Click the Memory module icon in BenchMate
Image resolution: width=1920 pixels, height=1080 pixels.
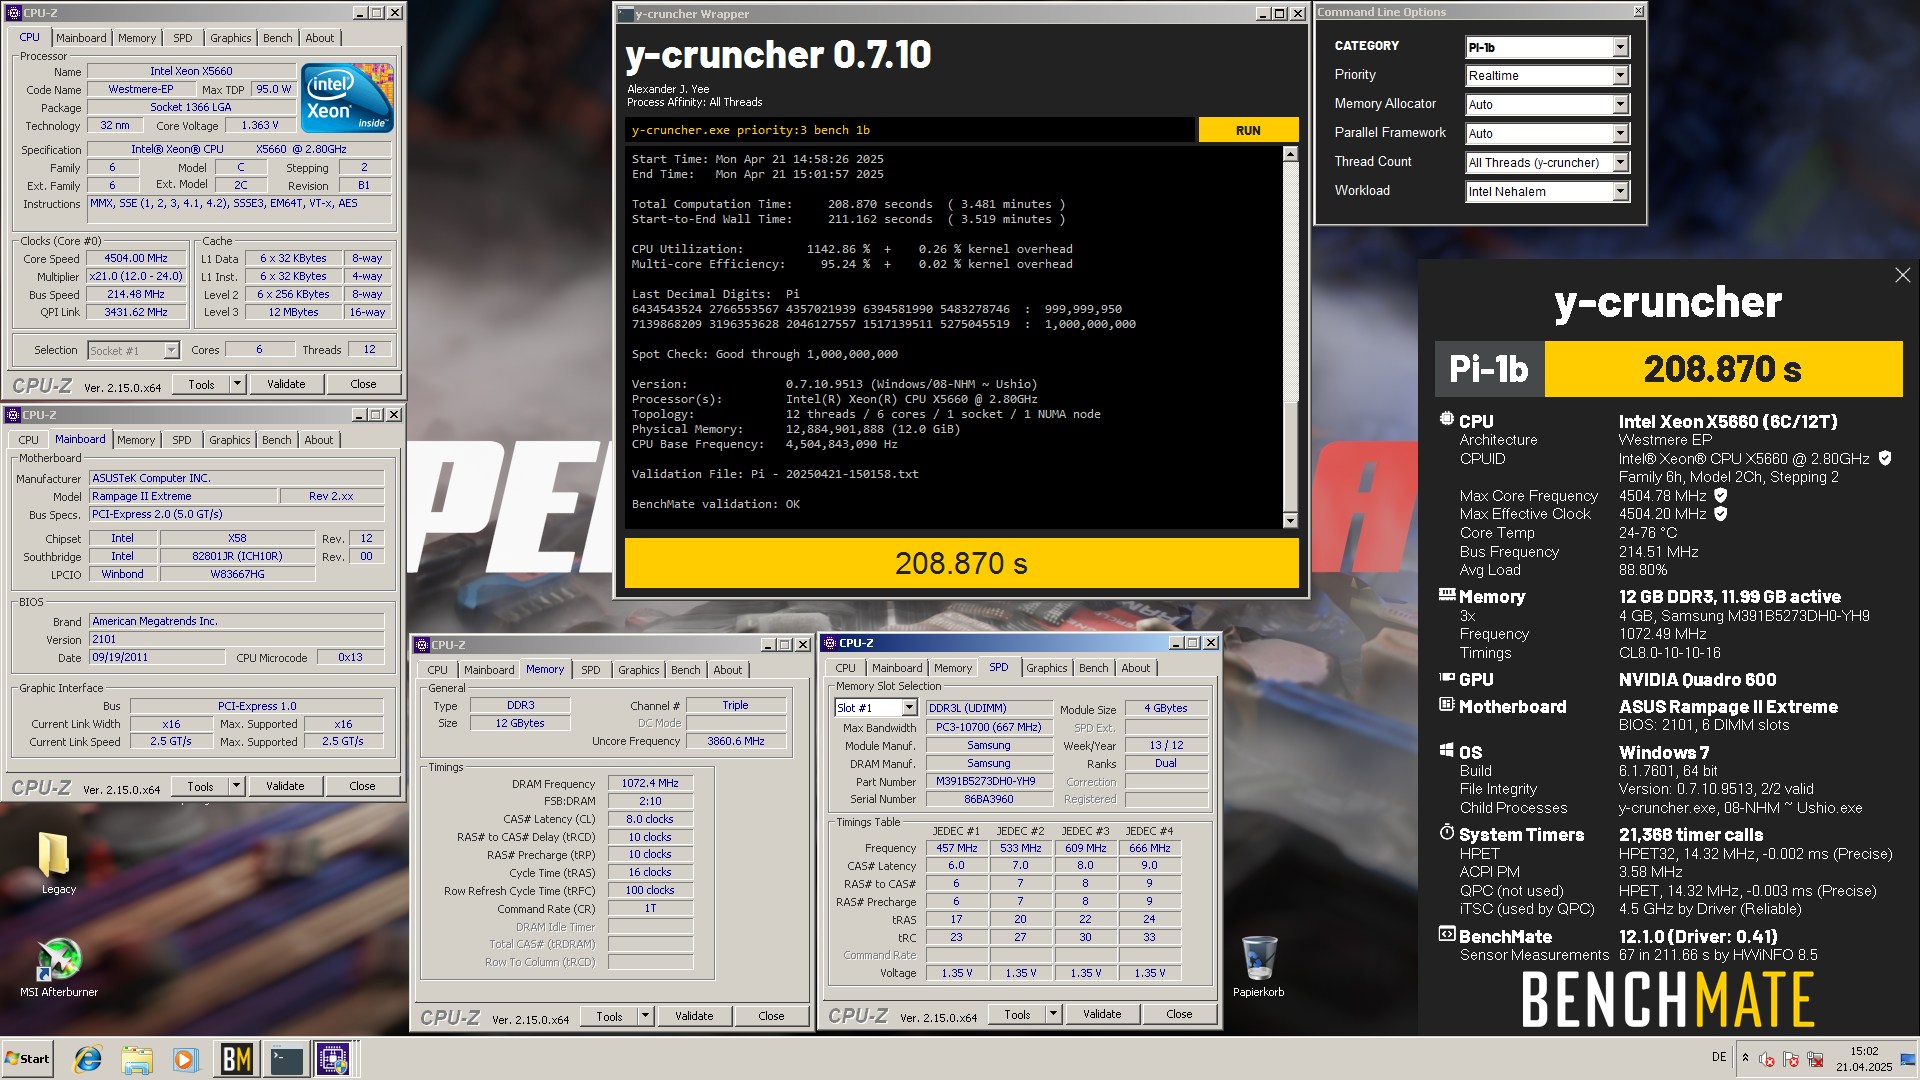coord(1446,595)
